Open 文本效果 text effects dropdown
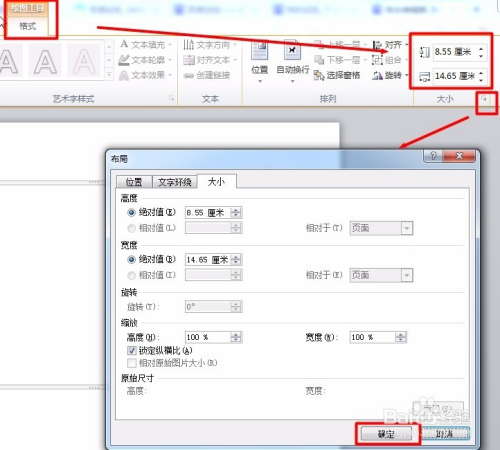Viewport: 500px width, 450px height. click(146, 75)
